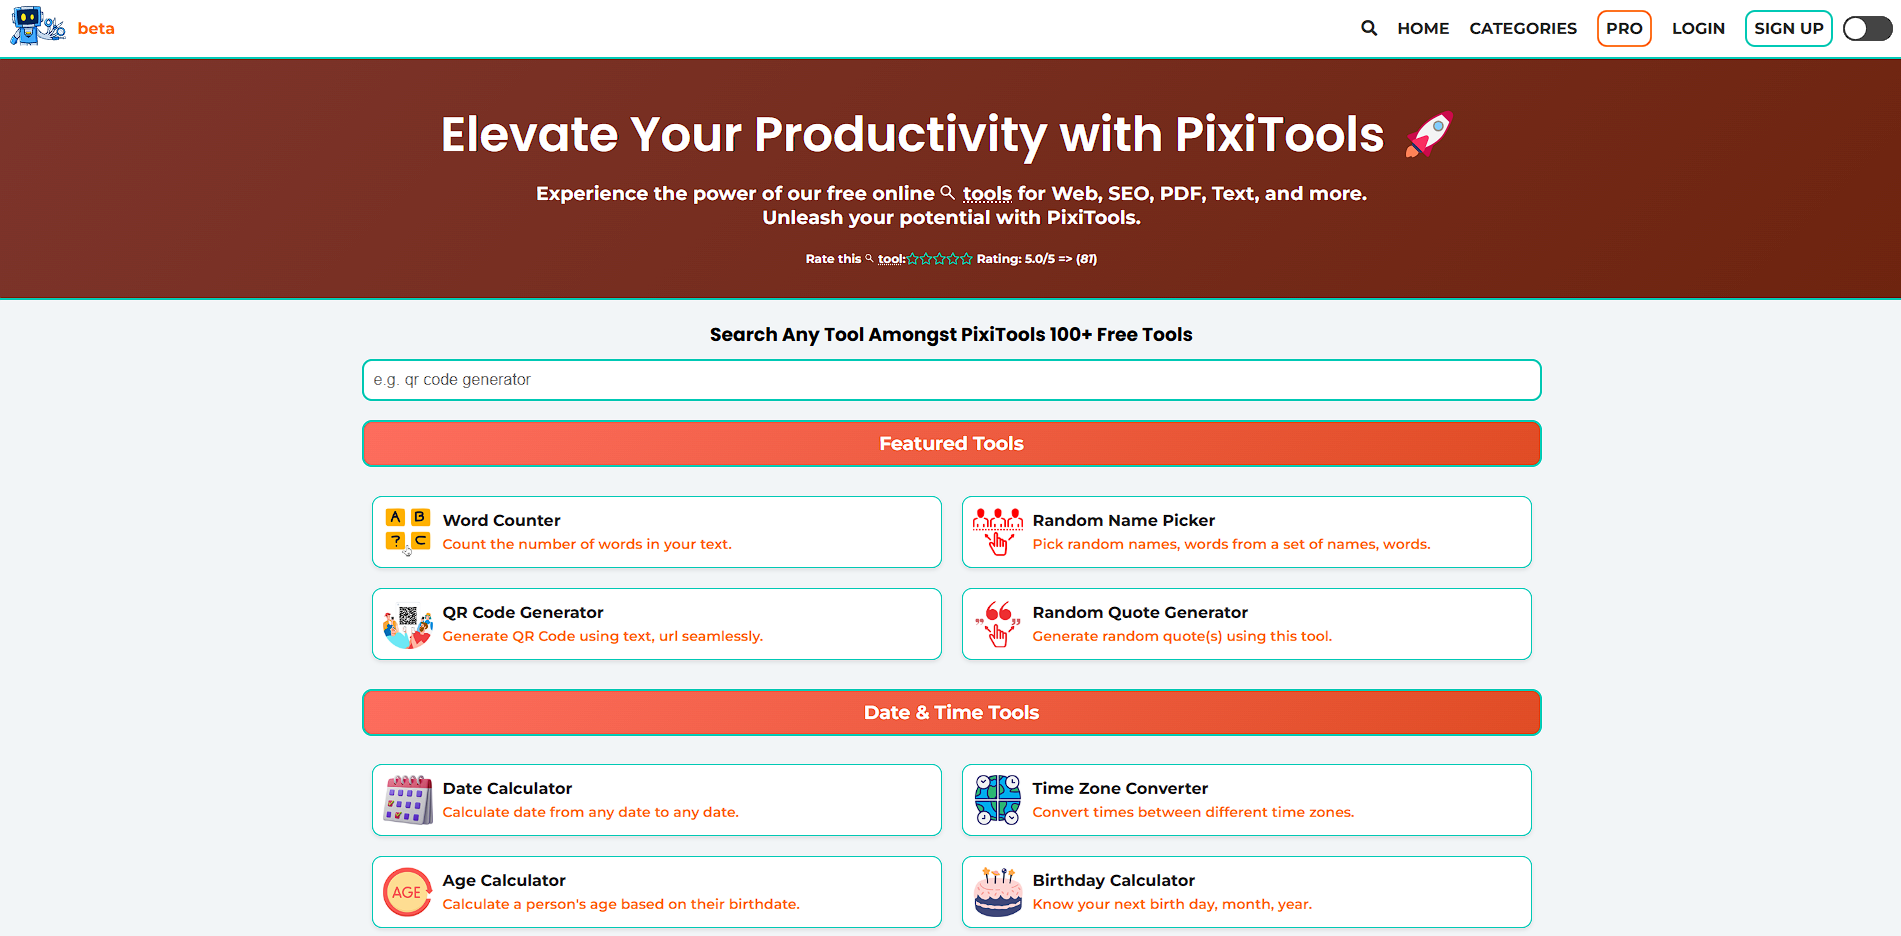1901x936 pixels.
Task: Select the Word Counter ABC blocks icon
Action: pyautogui.click(x=407, y=530)
